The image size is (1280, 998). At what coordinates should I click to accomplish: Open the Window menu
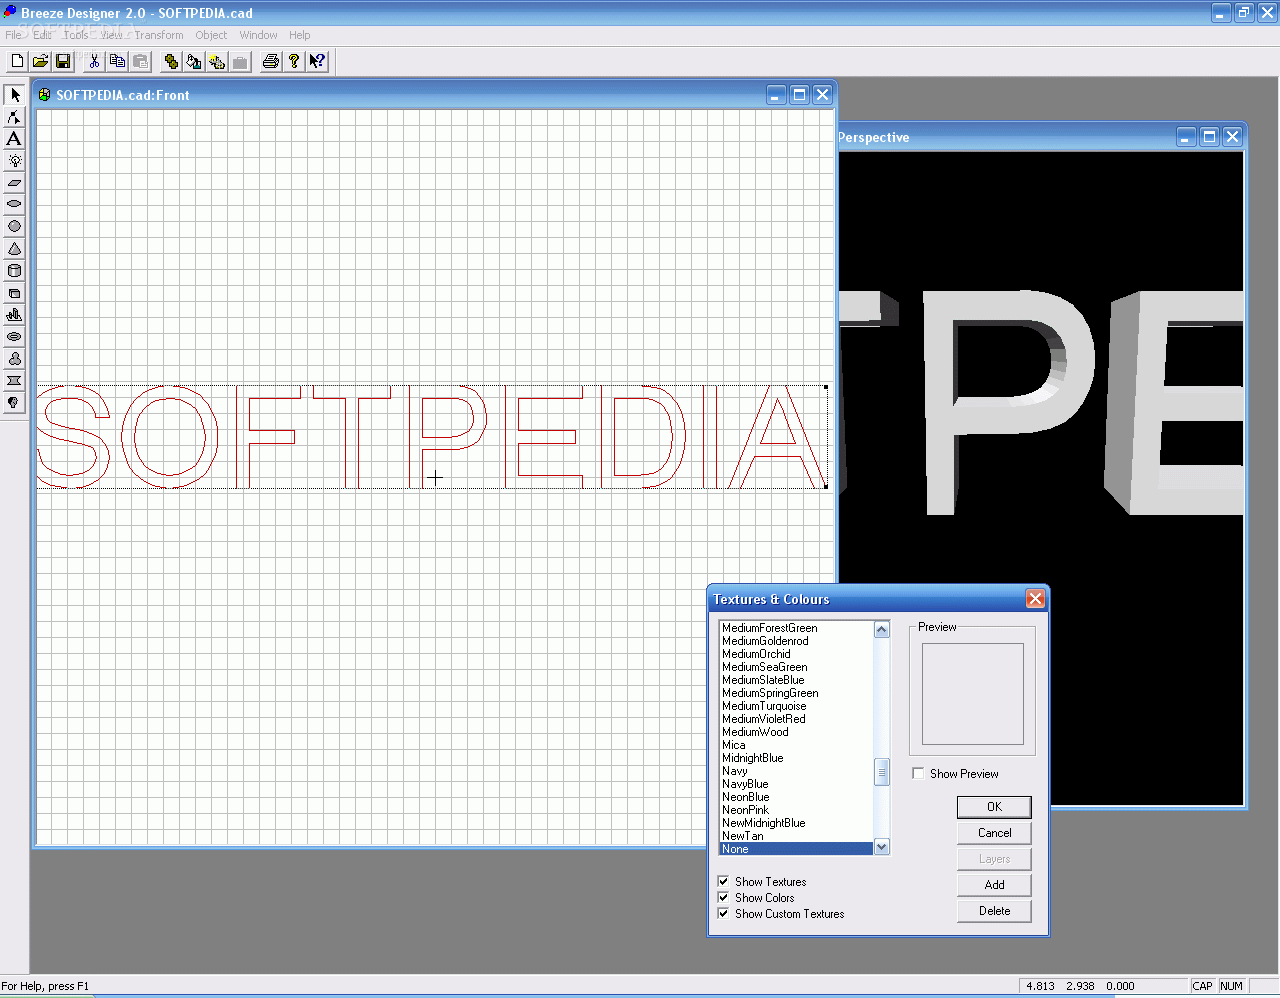(x=258, y=35)
